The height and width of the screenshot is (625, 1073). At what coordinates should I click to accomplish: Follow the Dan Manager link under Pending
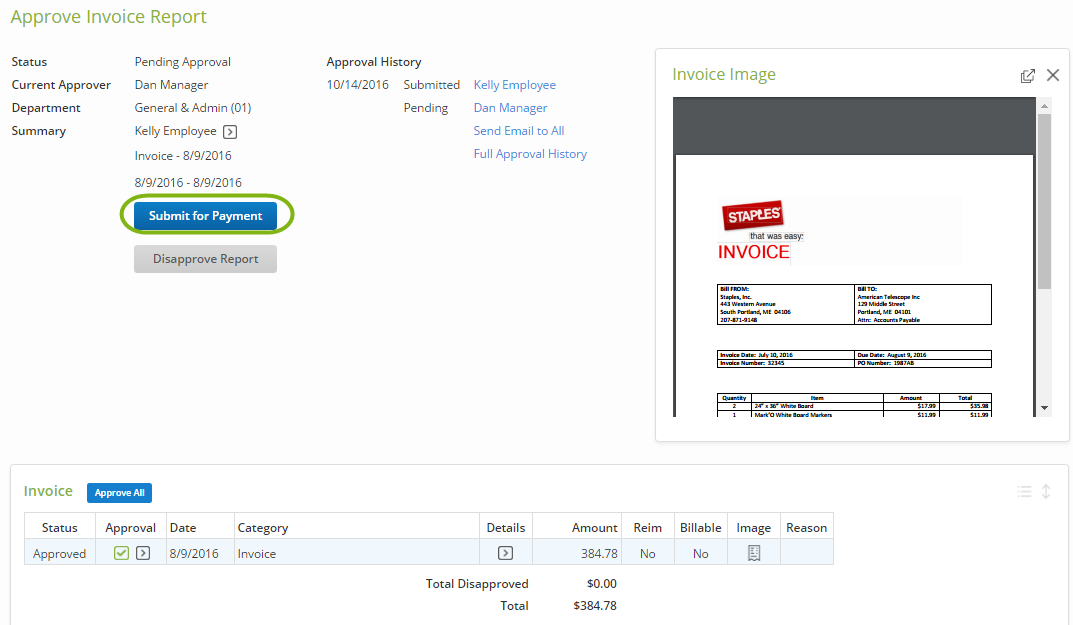[x=510, y=107]
